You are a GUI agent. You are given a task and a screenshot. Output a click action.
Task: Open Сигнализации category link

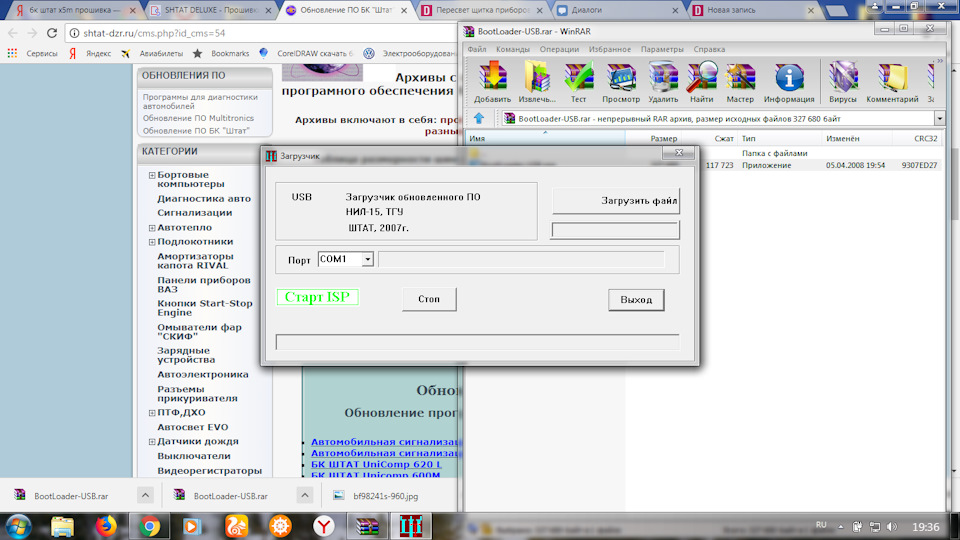point(195,212)
